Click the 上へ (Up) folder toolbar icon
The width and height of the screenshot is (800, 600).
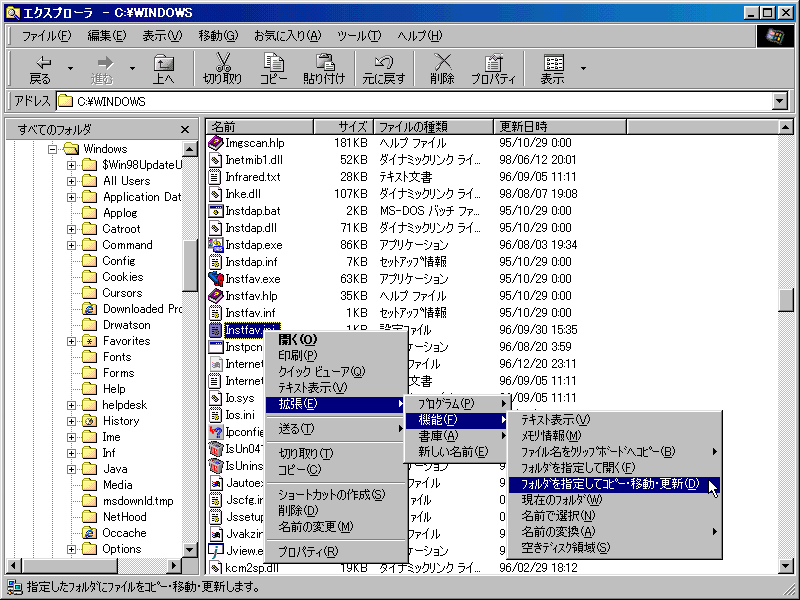click(x=163, y=68)
